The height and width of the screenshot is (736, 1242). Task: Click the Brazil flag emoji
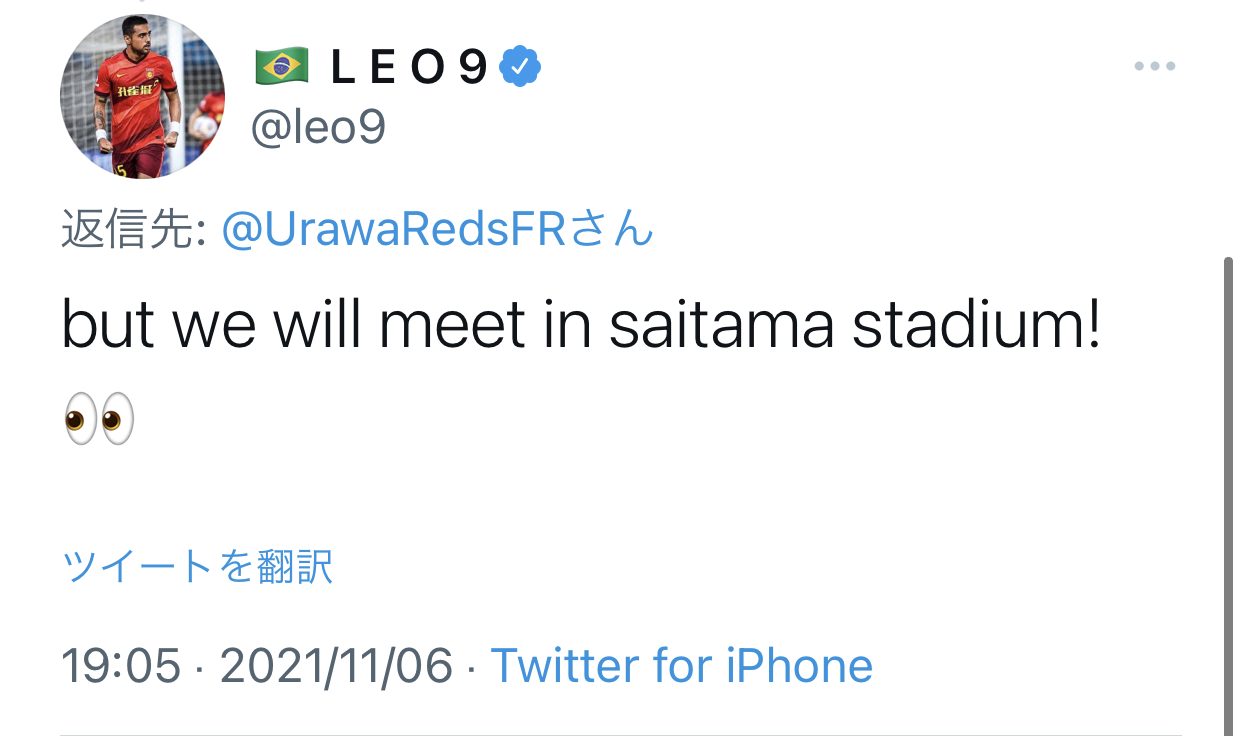[283, 66]
